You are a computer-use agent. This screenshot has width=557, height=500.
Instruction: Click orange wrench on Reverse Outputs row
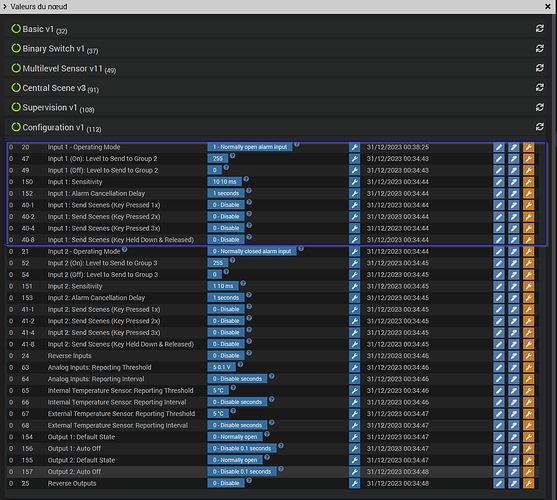(x=528, y=483)
